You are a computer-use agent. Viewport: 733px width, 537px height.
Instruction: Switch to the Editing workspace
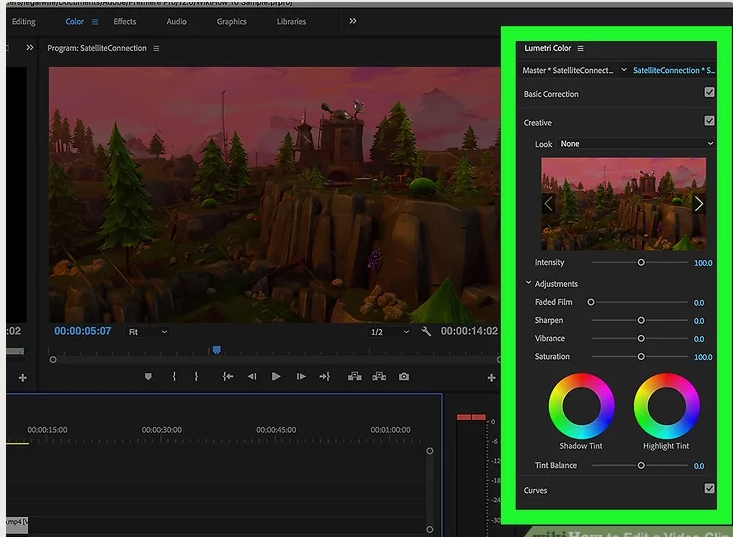(23, 22)
